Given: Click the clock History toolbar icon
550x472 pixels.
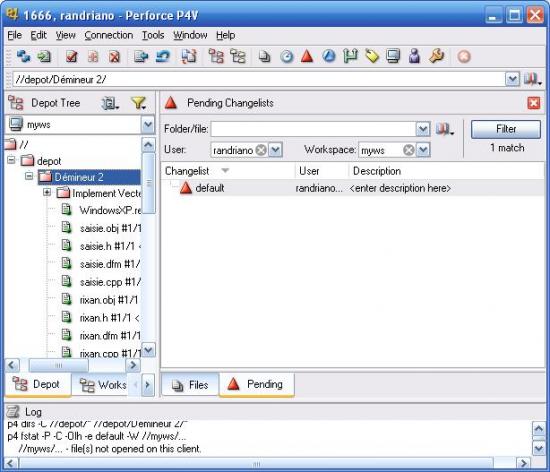Looking at the screenshot, I should click(287, 56).
